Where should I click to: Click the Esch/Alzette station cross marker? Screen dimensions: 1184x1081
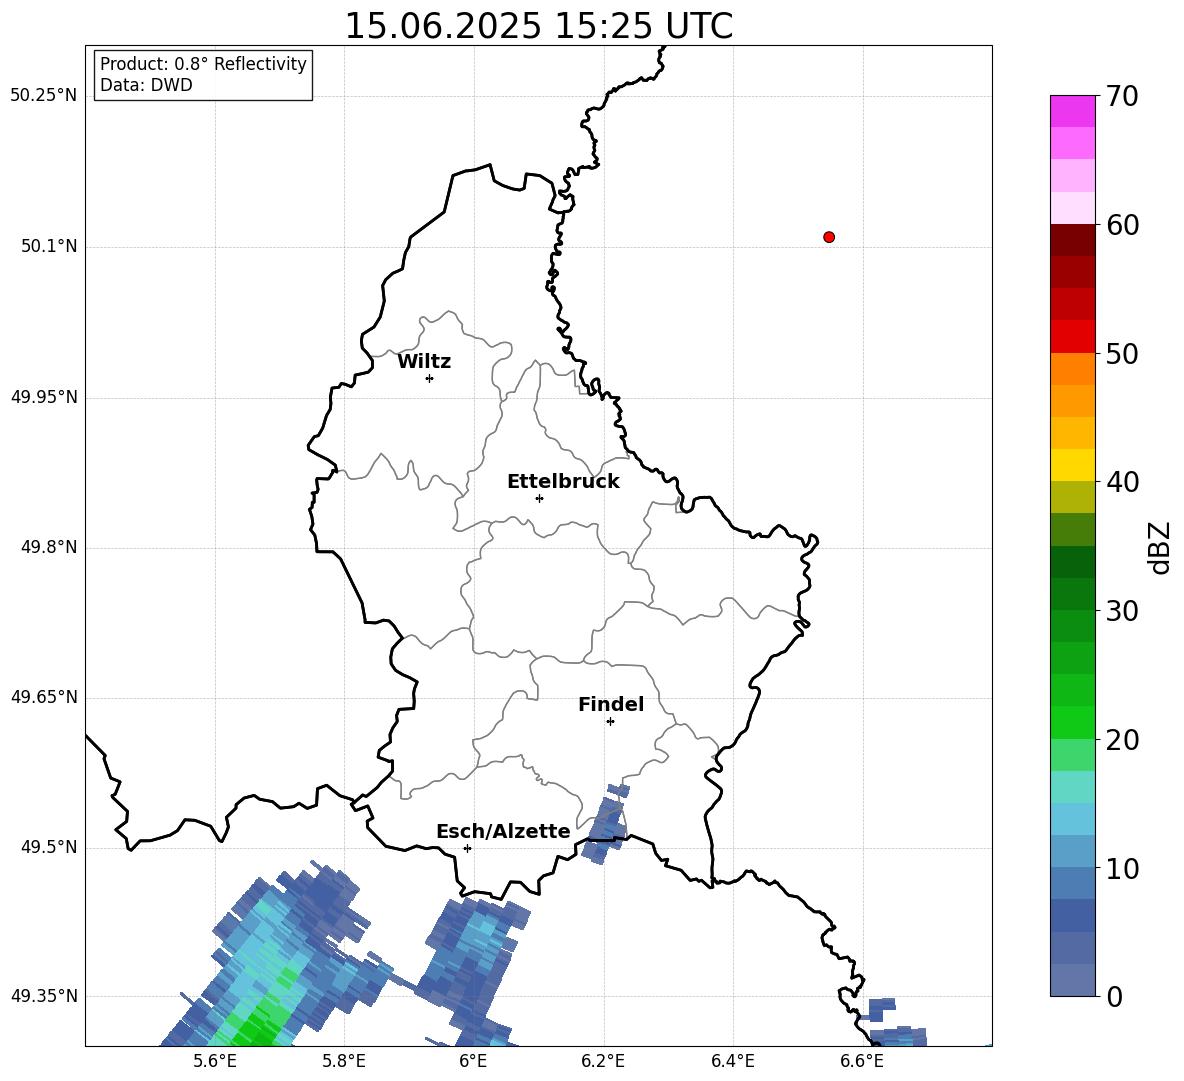click(x=467, y=848)
